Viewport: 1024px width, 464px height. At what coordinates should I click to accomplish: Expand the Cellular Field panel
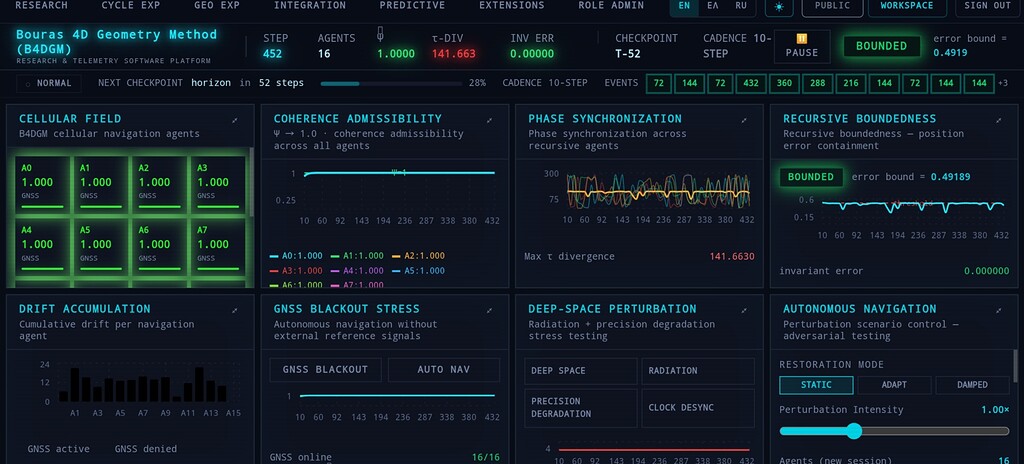coord(234,120)
